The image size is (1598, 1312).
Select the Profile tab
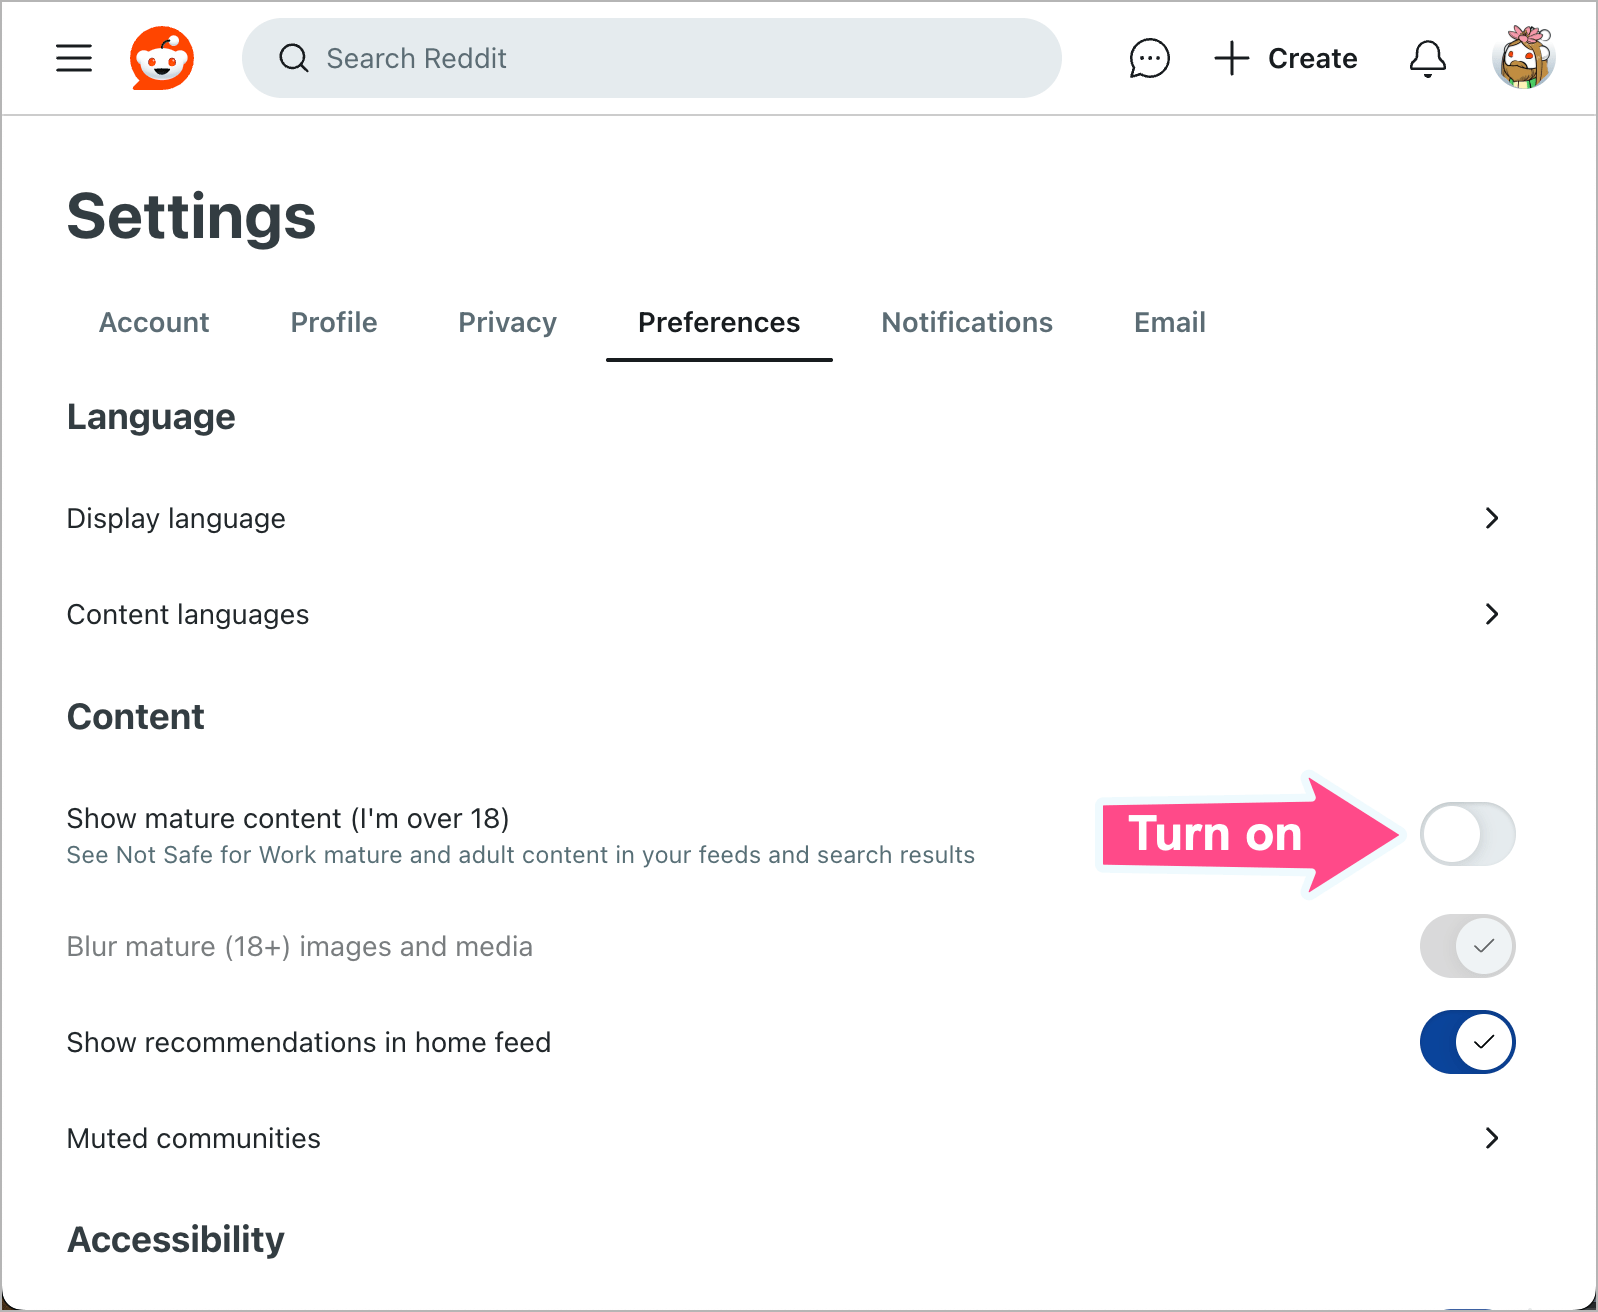point(334,322)
